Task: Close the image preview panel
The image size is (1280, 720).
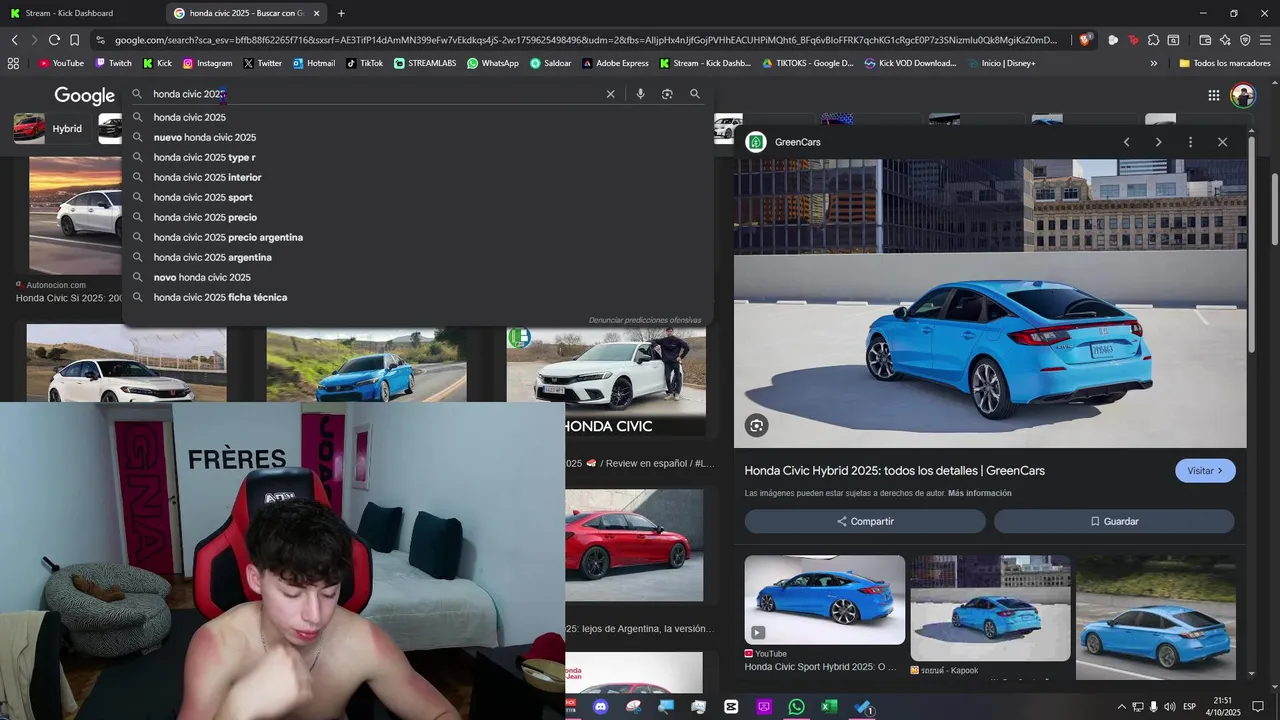Action: click(1222, 142)
